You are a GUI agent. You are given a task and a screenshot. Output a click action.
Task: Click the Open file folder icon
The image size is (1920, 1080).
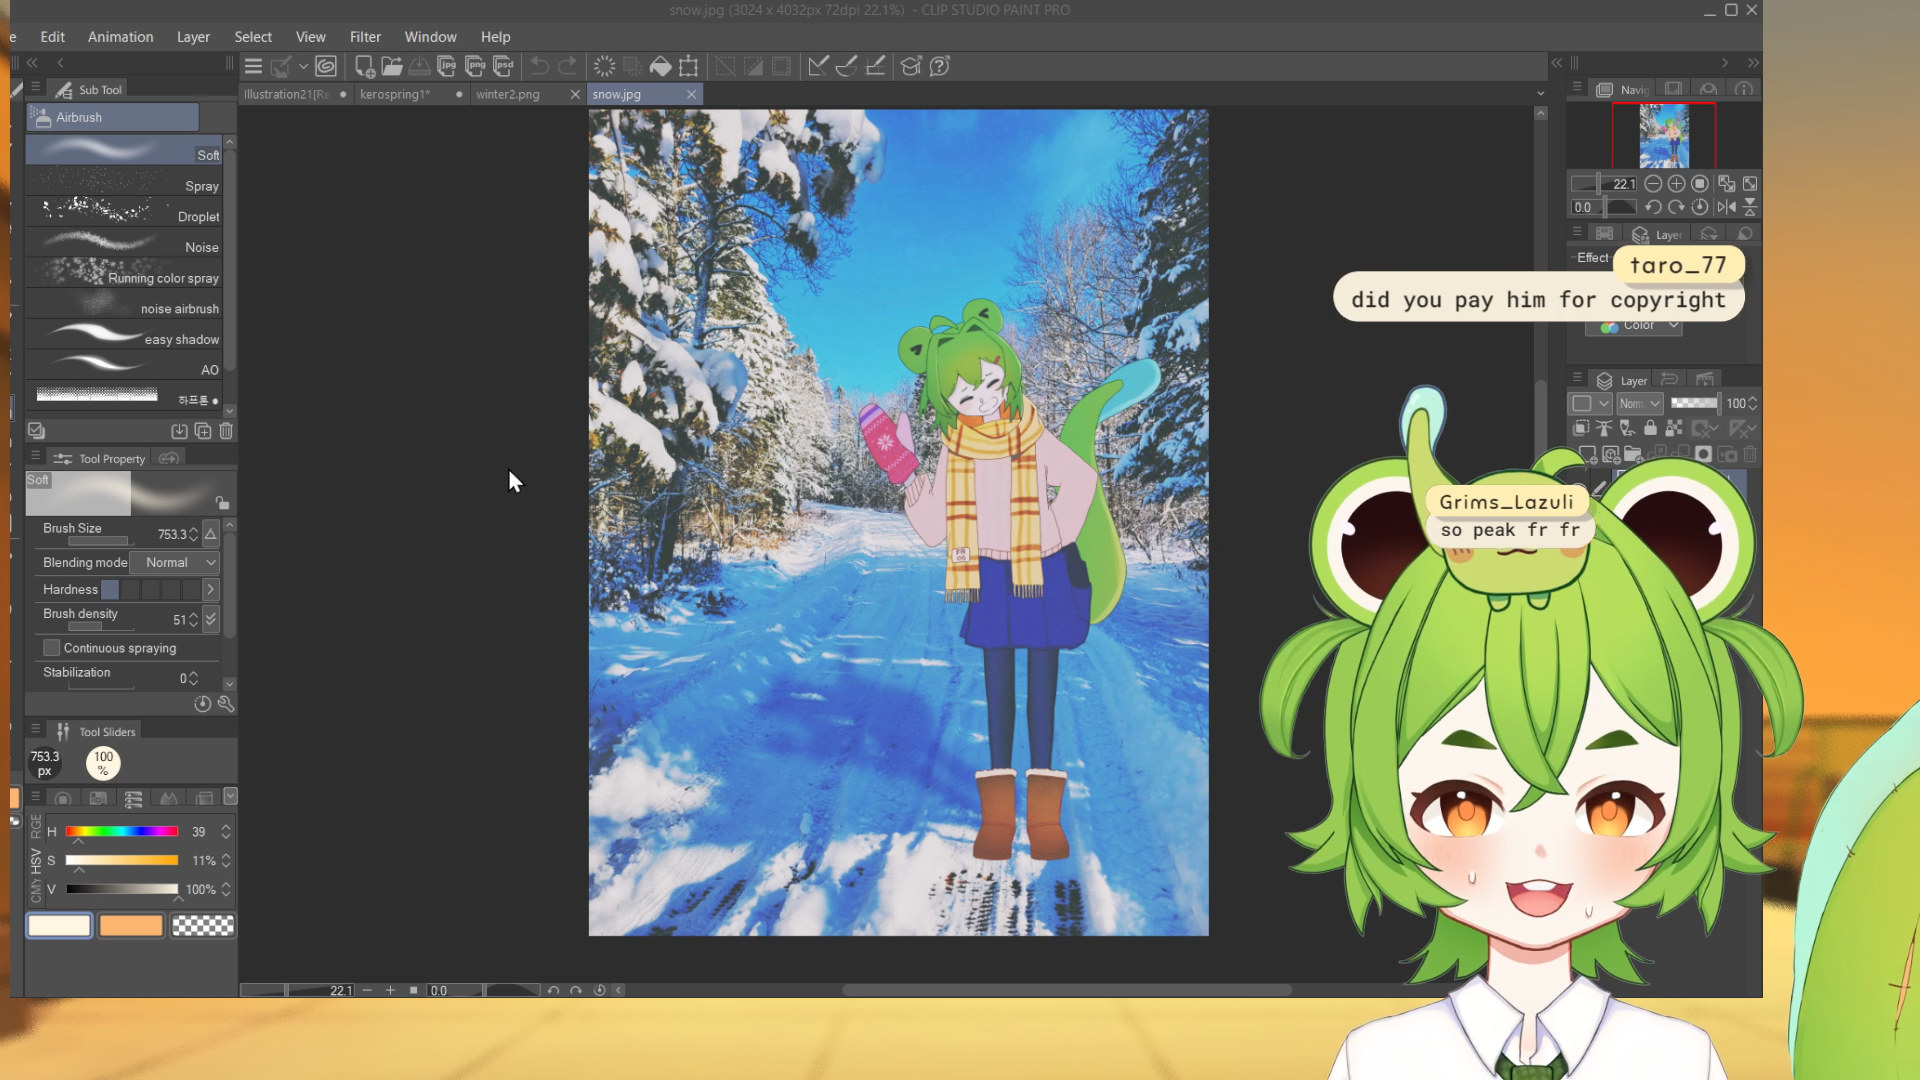point(392,66)
